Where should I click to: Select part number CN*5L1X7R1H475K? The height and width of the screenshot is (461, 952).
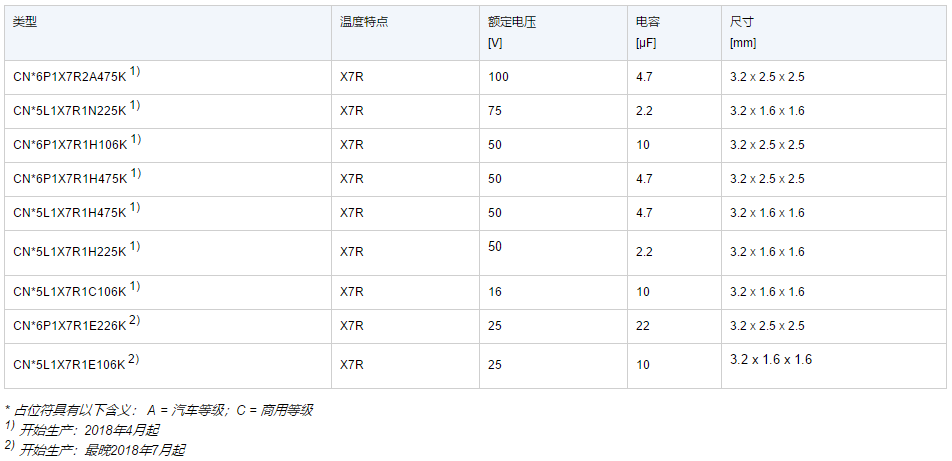(70, 213)
